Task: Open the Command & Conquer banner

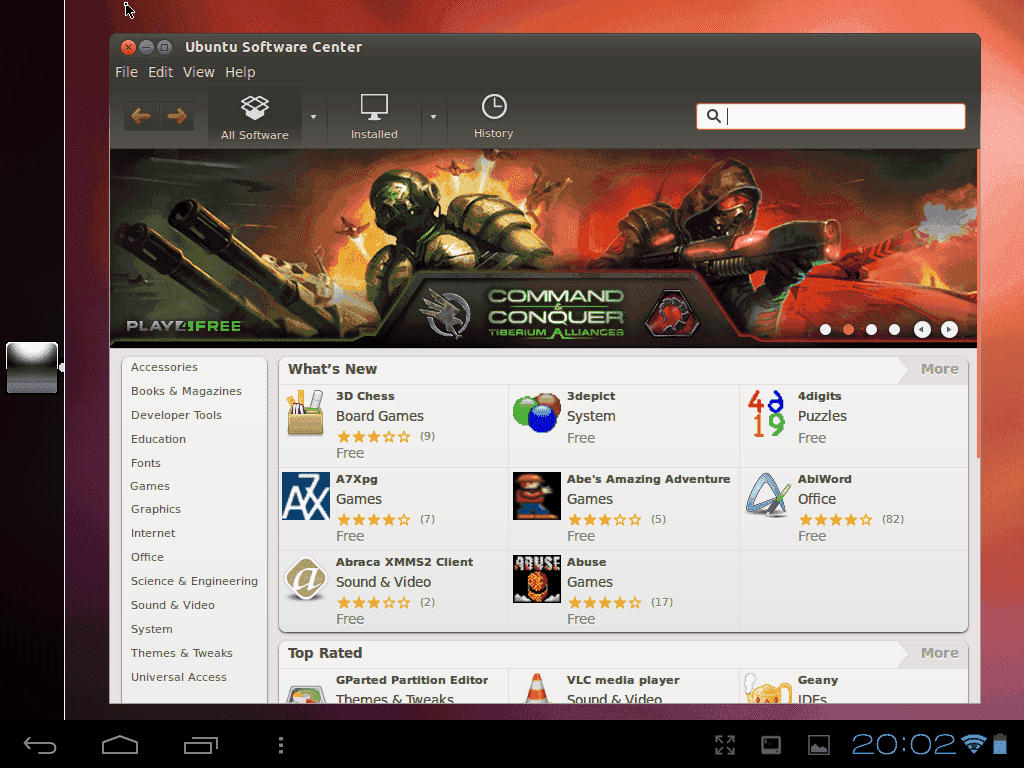Action: point(543,248)
